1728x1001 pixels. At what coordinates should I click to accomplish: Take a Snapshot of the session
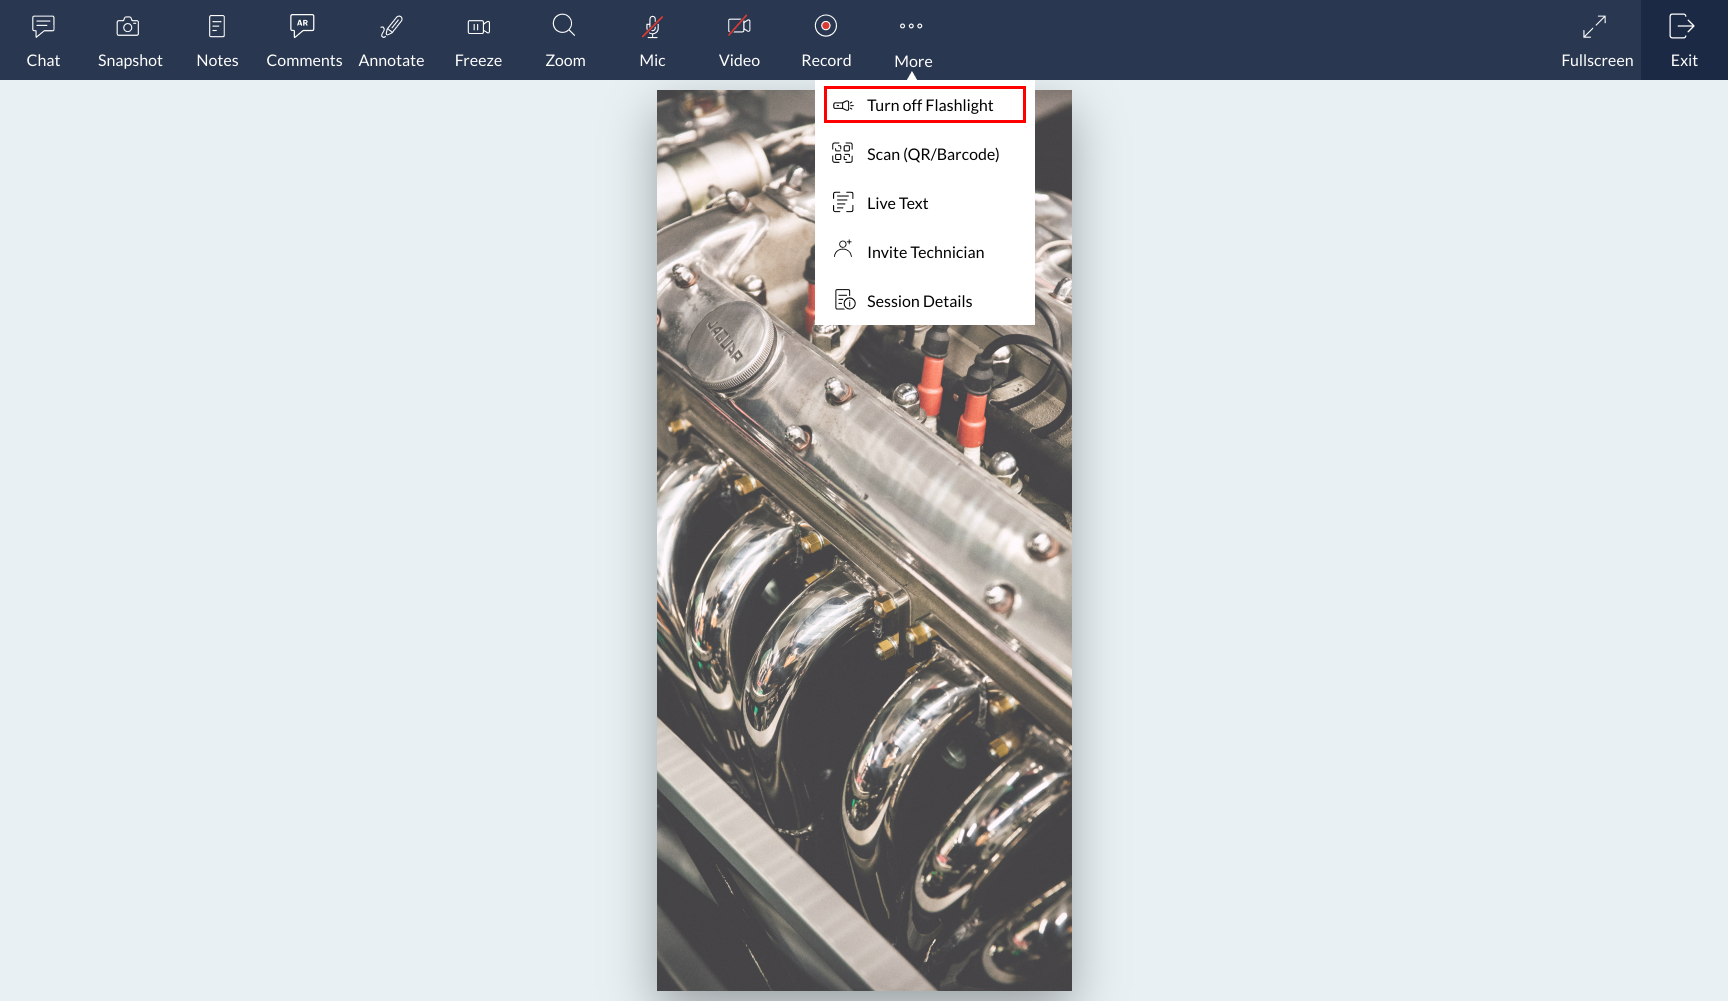click(130, 40)
